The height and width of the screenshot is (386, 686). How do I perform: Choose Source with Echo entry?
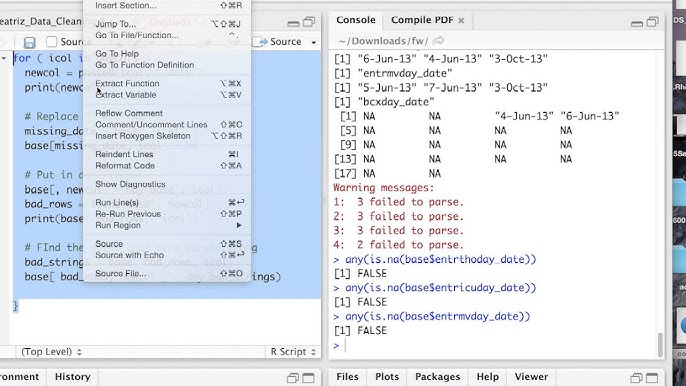(x=167, y=255)
